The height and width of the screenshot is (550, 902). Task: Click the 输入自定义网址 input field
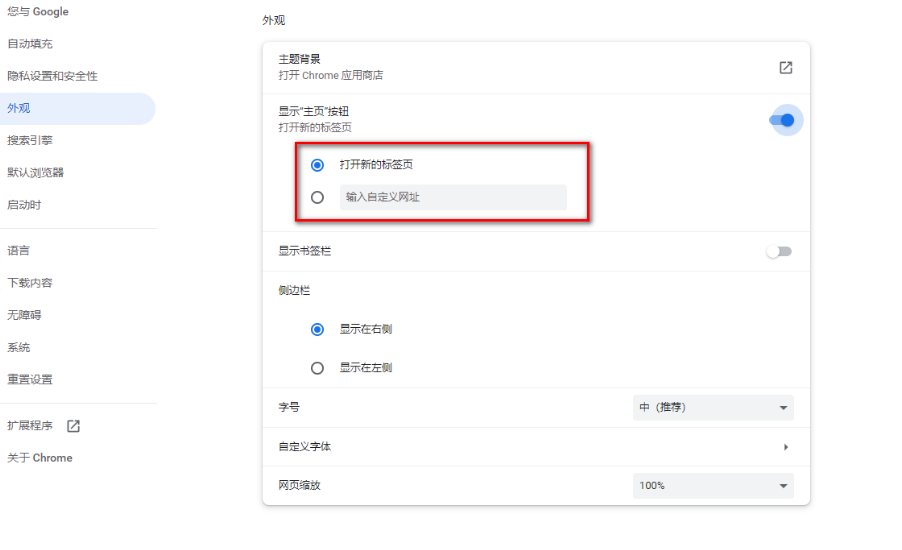[453, 197]
